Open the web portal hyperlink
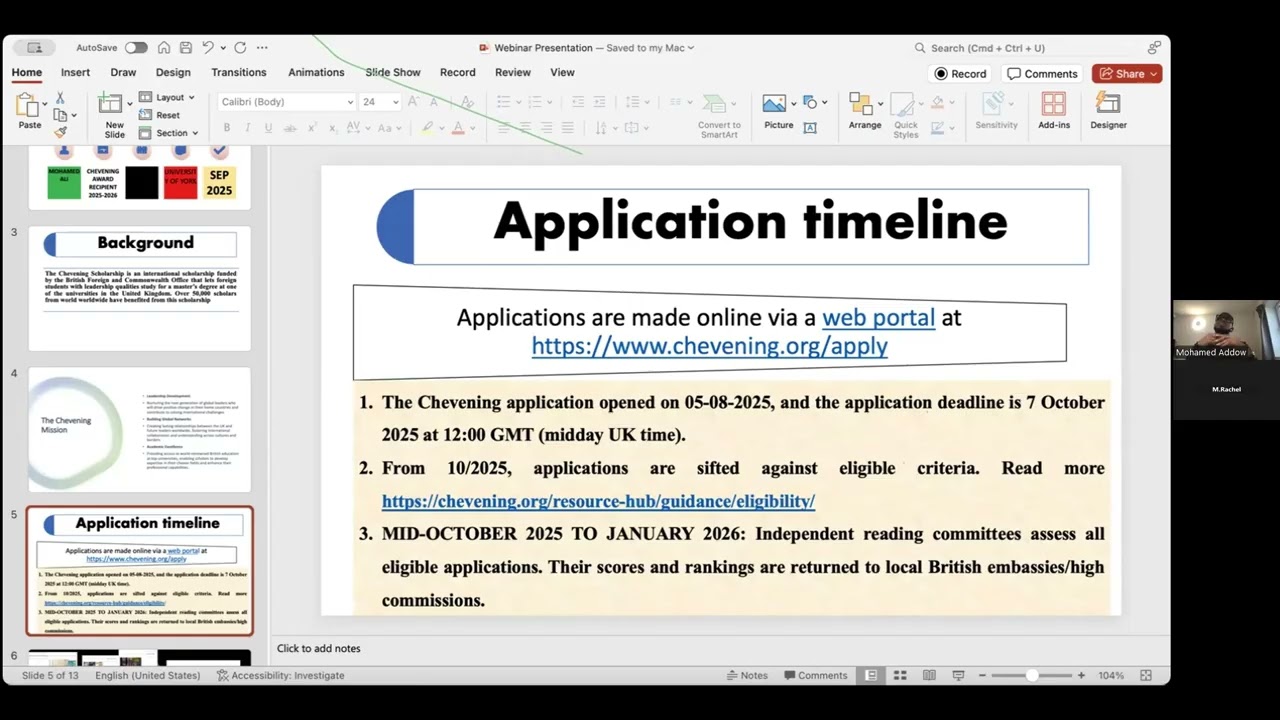The image size is (1280, 720). 878,318
